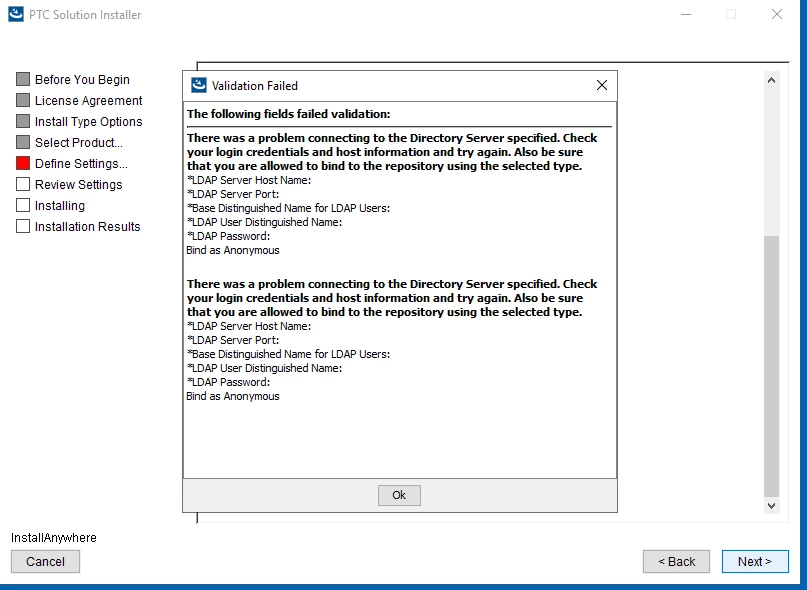Click the red Define Settings step indicator
This screenshot has height=590, width=807.
(23, 163)
